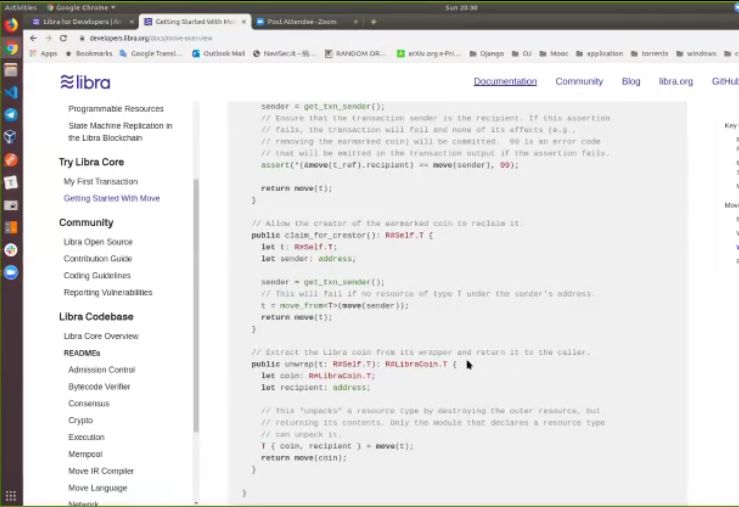Open Visual Studio Code from dock
This screenshot has height=507, width=739.
(x=11, y=92)
